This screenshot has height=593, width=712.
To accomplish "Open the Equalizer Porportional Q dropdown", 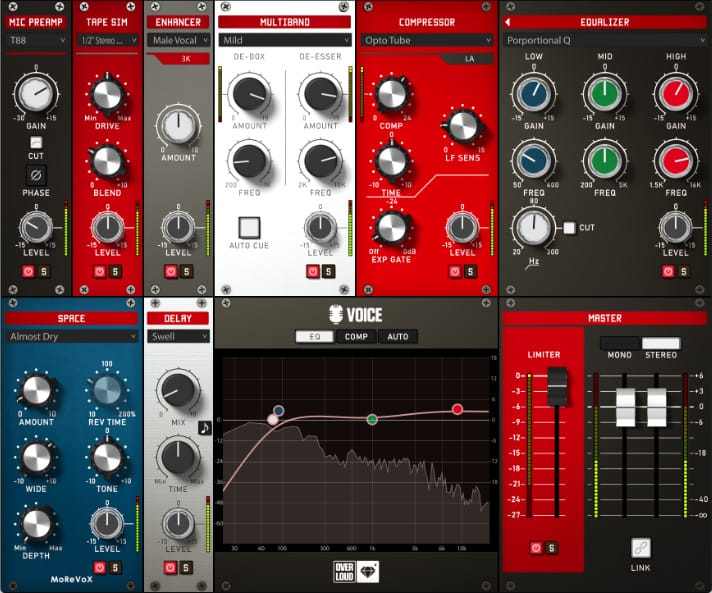I will (x=604, y=40).
